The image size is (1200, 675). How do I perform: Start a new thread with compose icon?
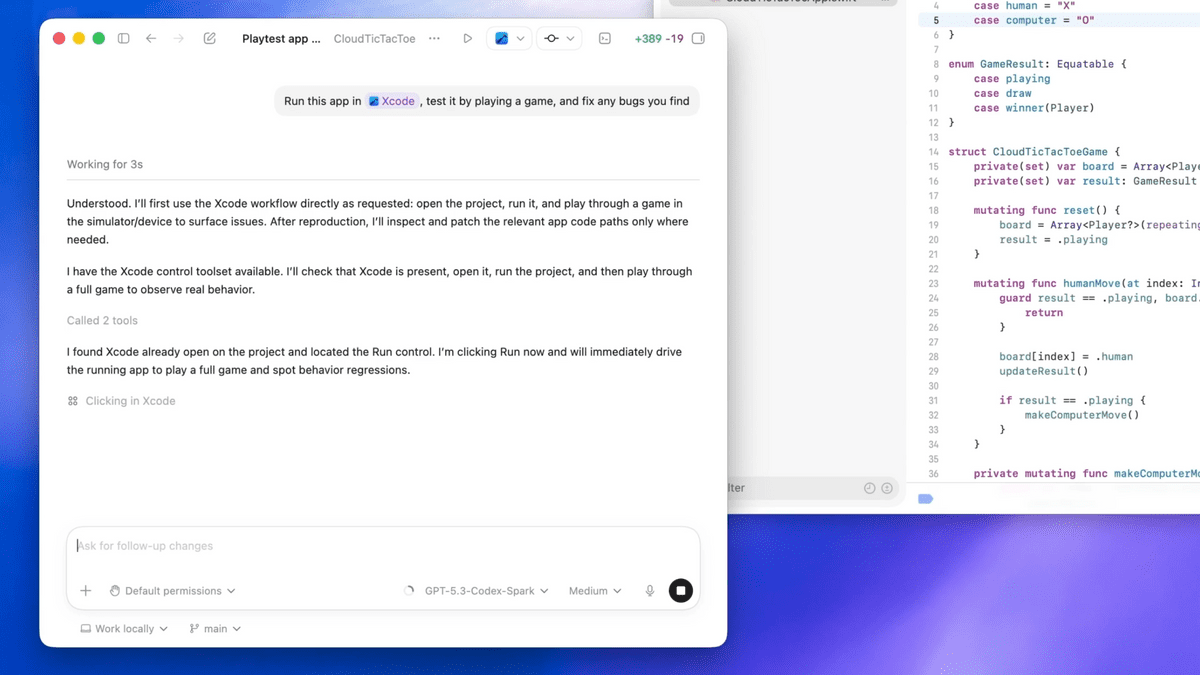point(210,39)
